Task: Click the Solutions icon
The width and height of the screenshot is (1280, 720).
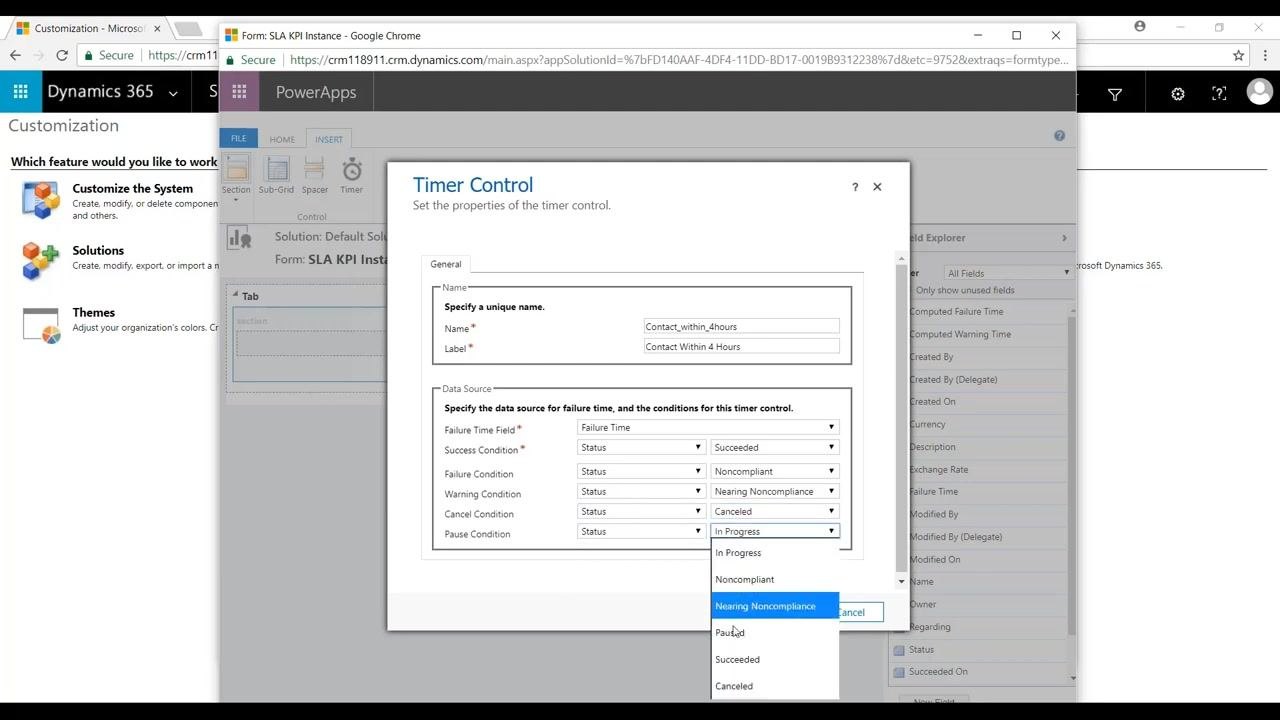Action: click(x=41, y=261)
